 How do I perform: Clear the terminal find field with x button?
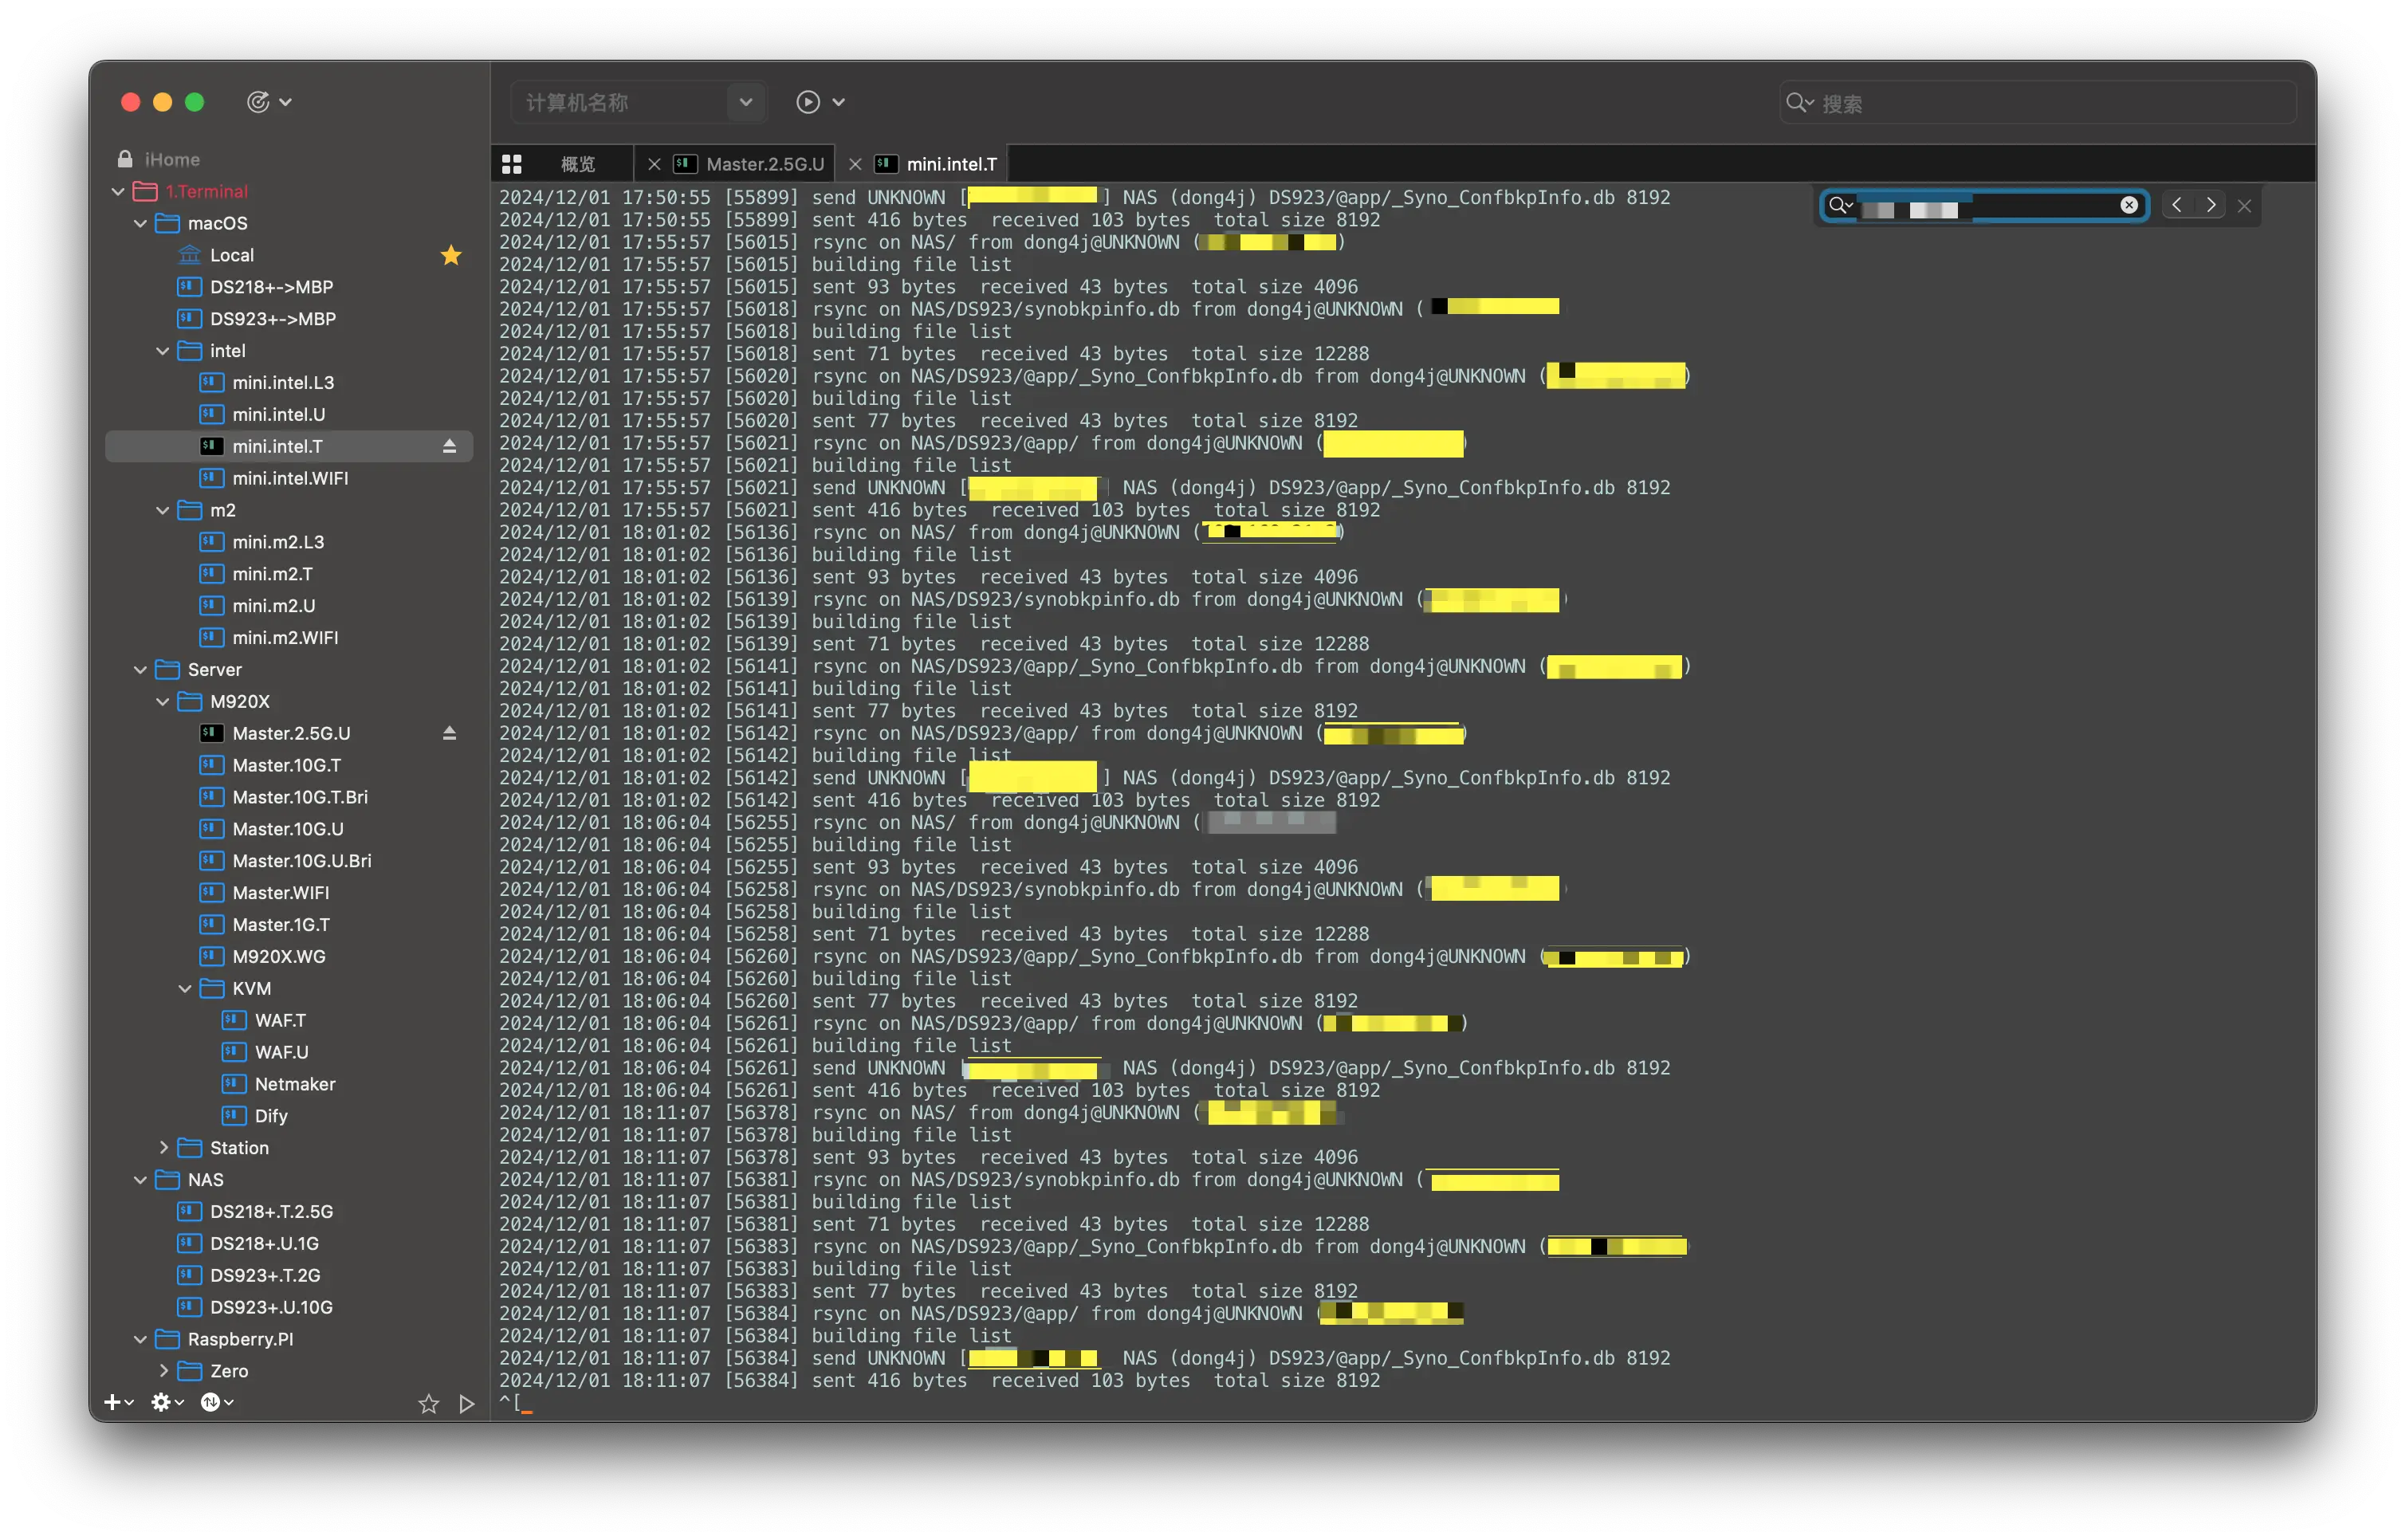(x=2129, y=205)
